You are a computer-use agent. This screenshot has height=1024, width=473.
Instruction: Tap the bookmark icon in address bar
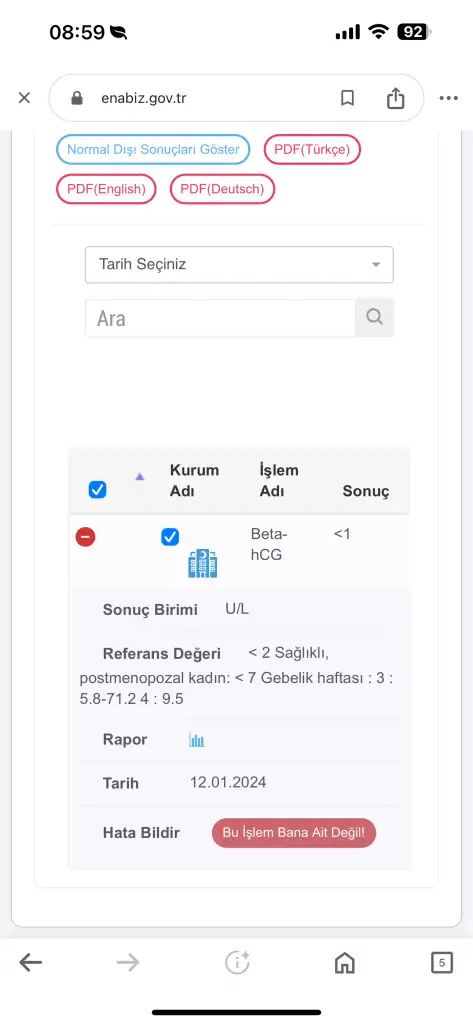[x=348, y=98]
